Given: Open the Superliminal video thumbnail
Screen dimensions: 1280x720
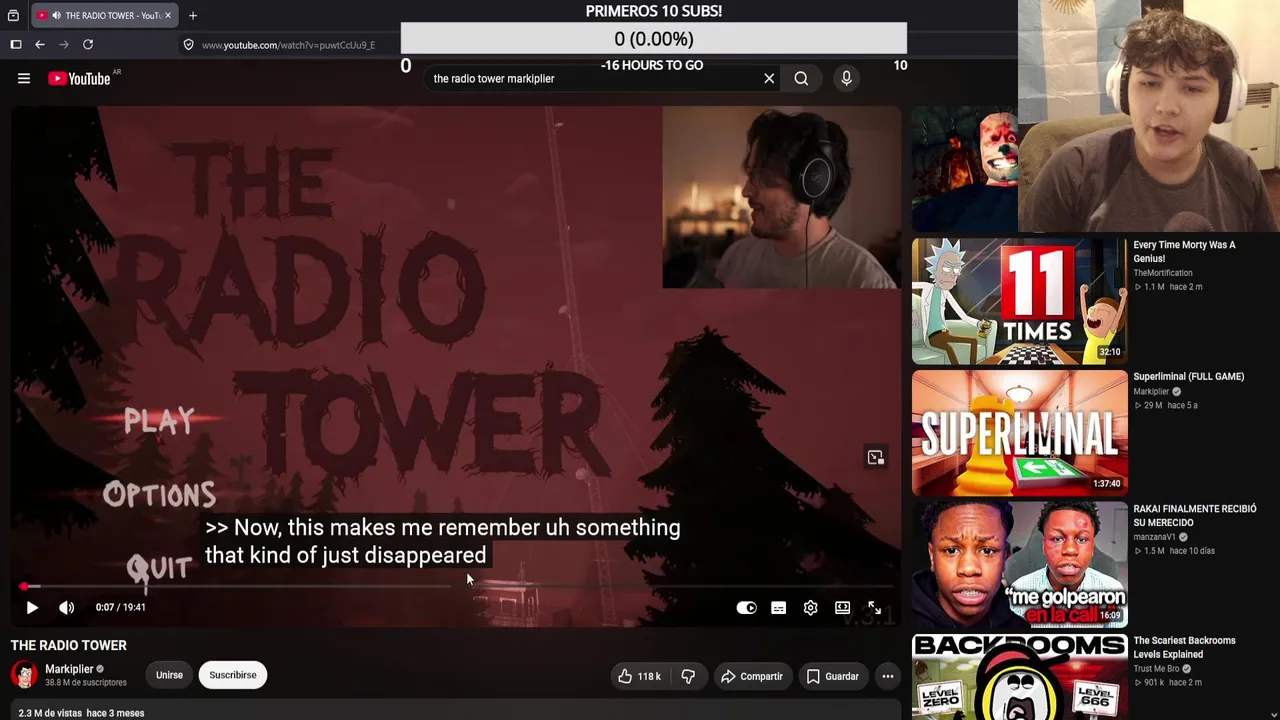Looking at the screenshot, I should [1019, 433].
